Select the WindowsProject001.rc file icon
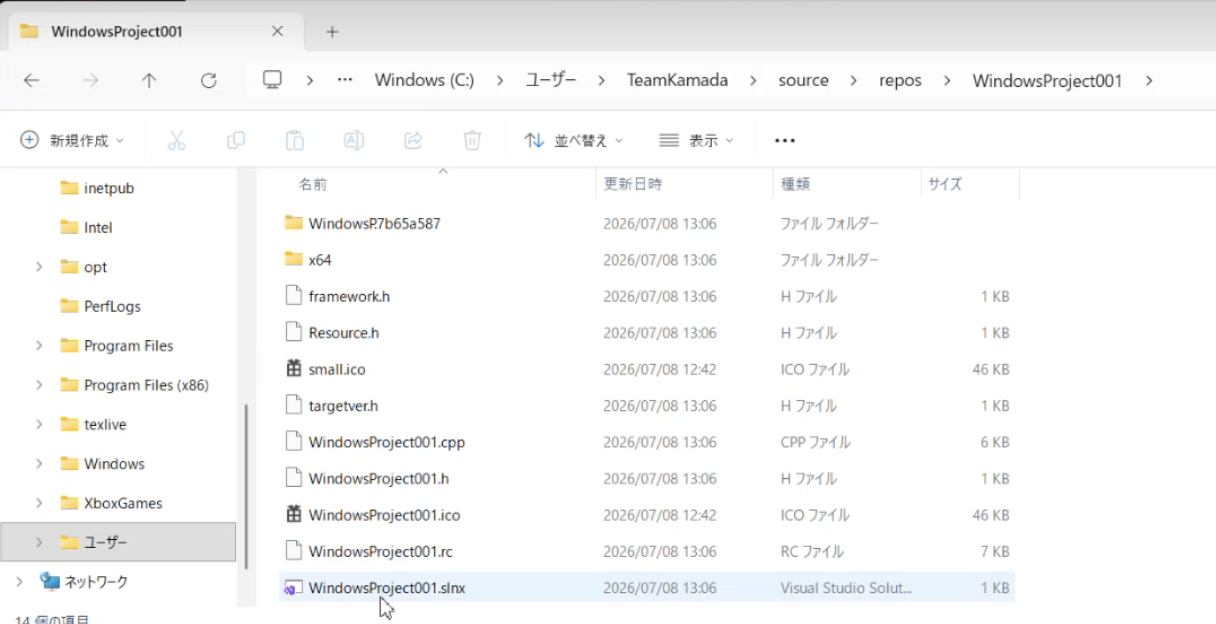 293,551
